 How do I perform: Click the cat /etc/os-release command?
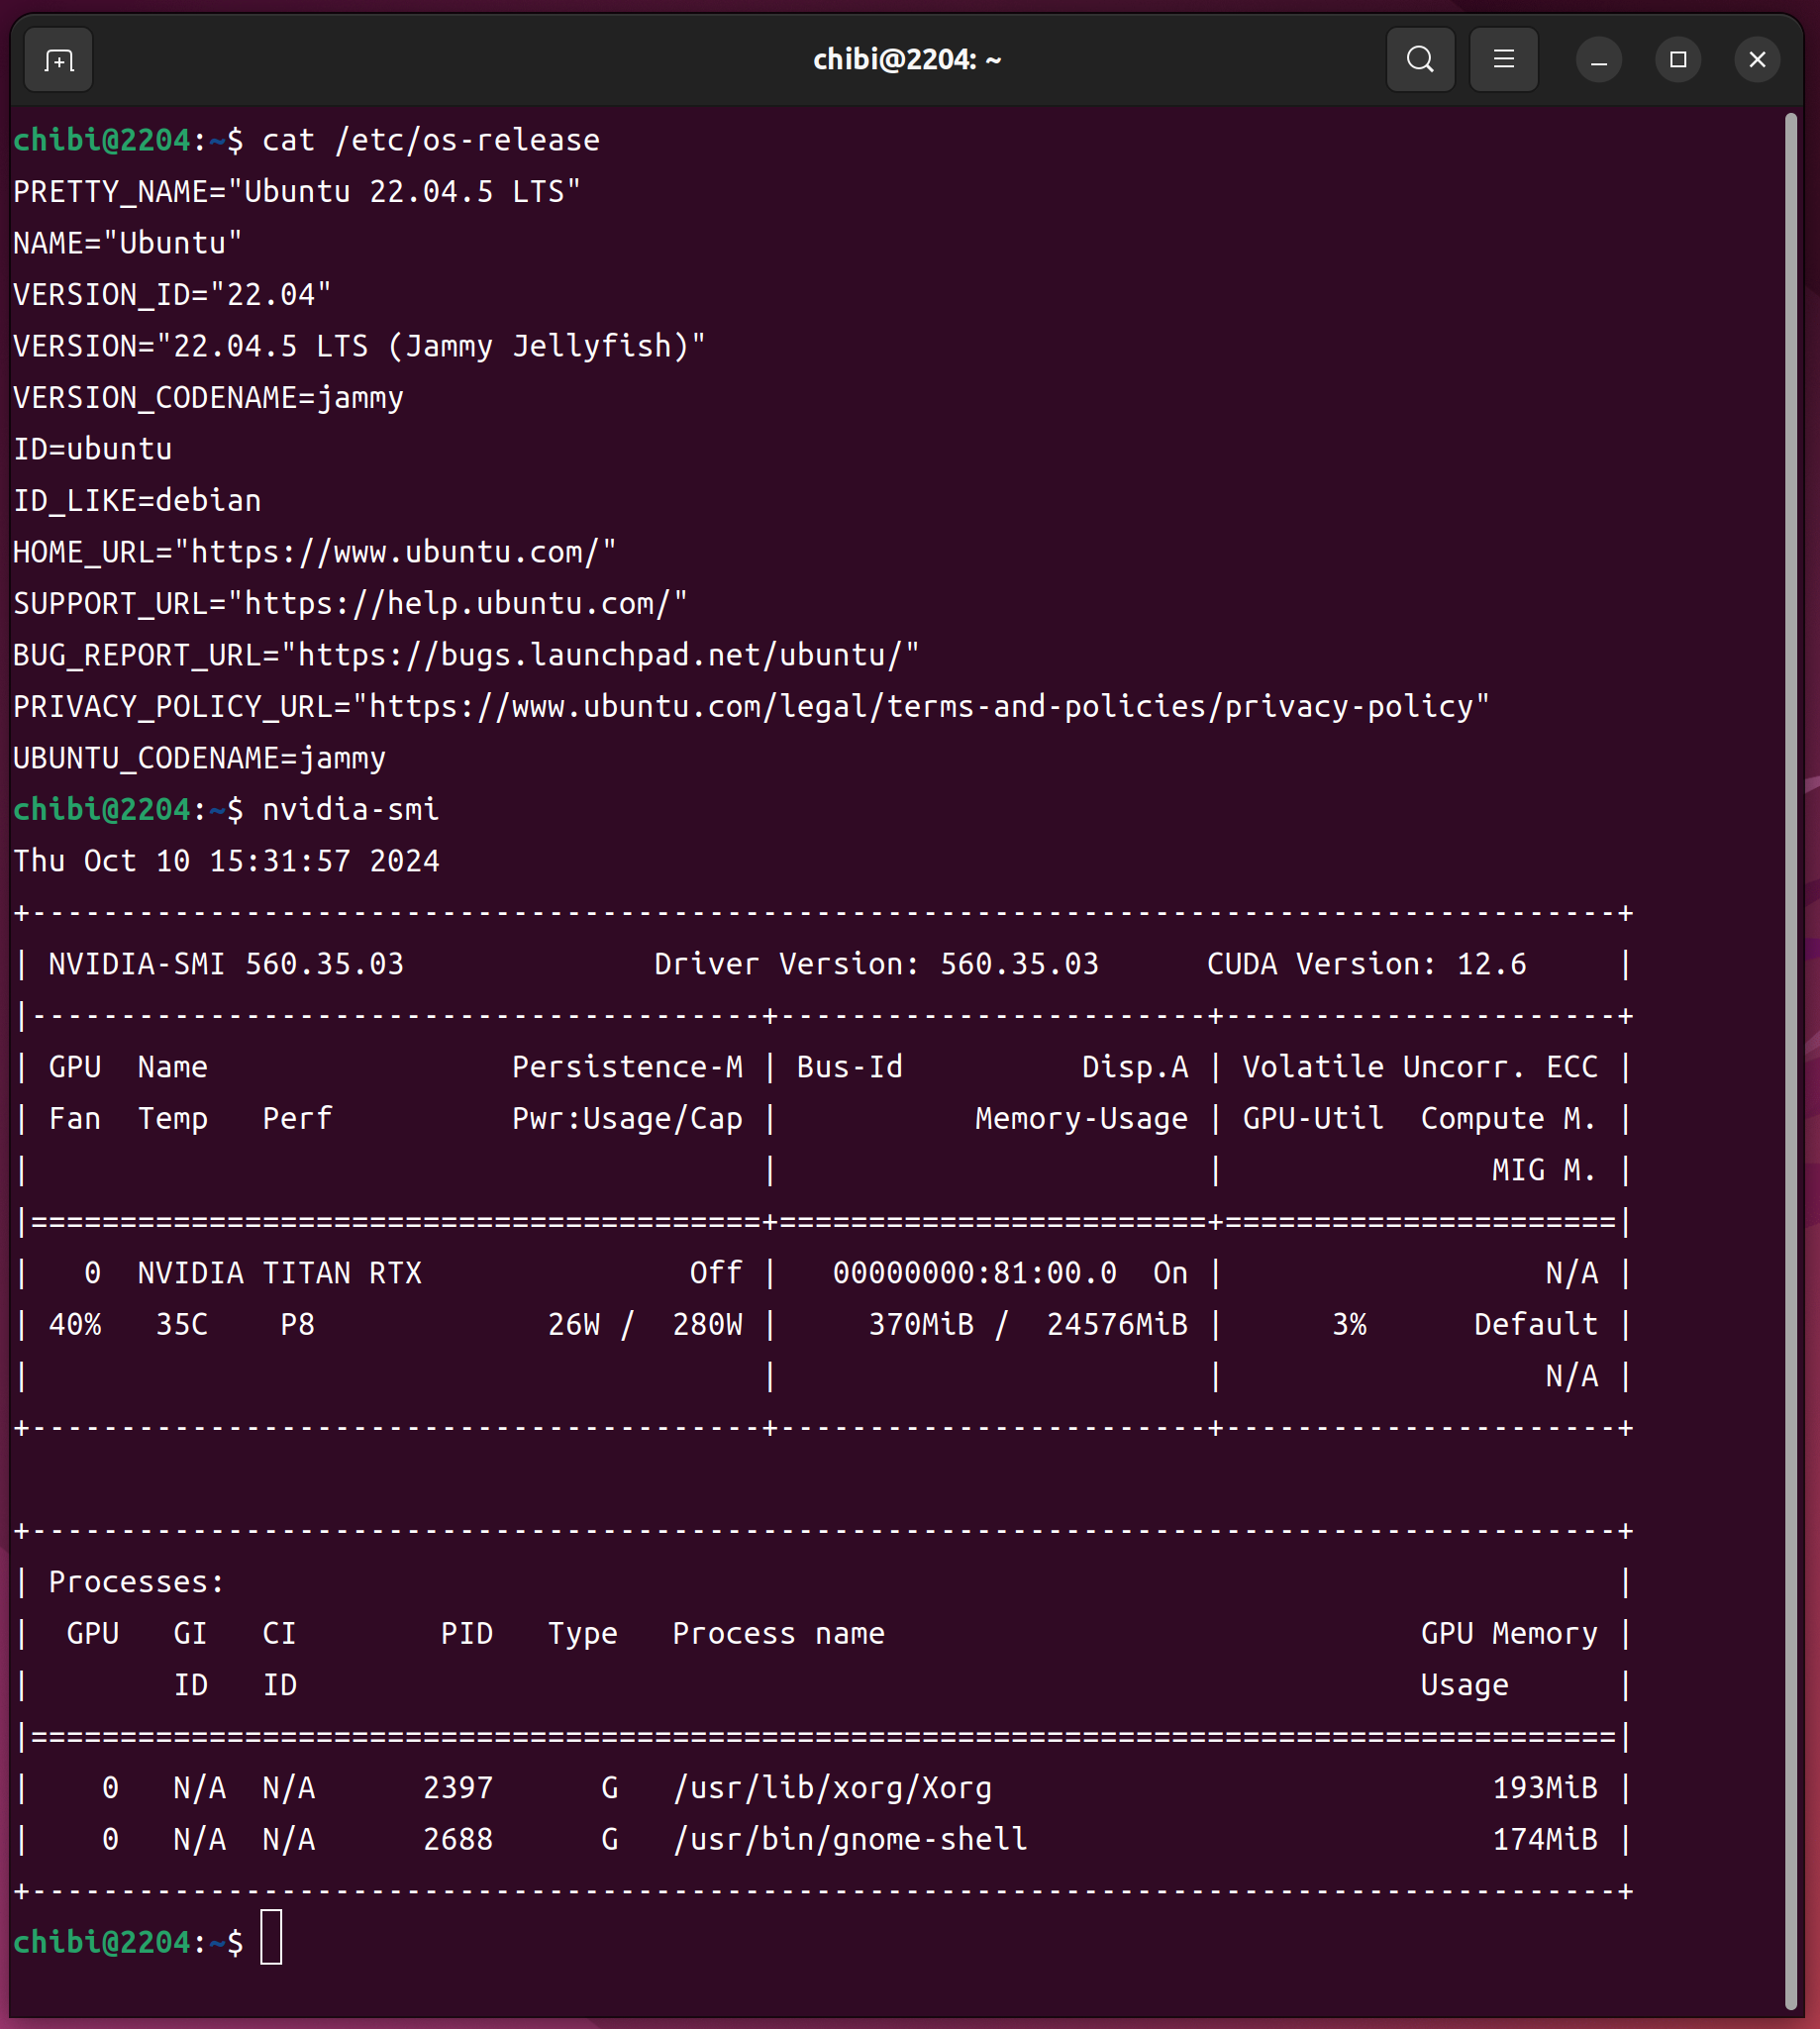[430, 140]
